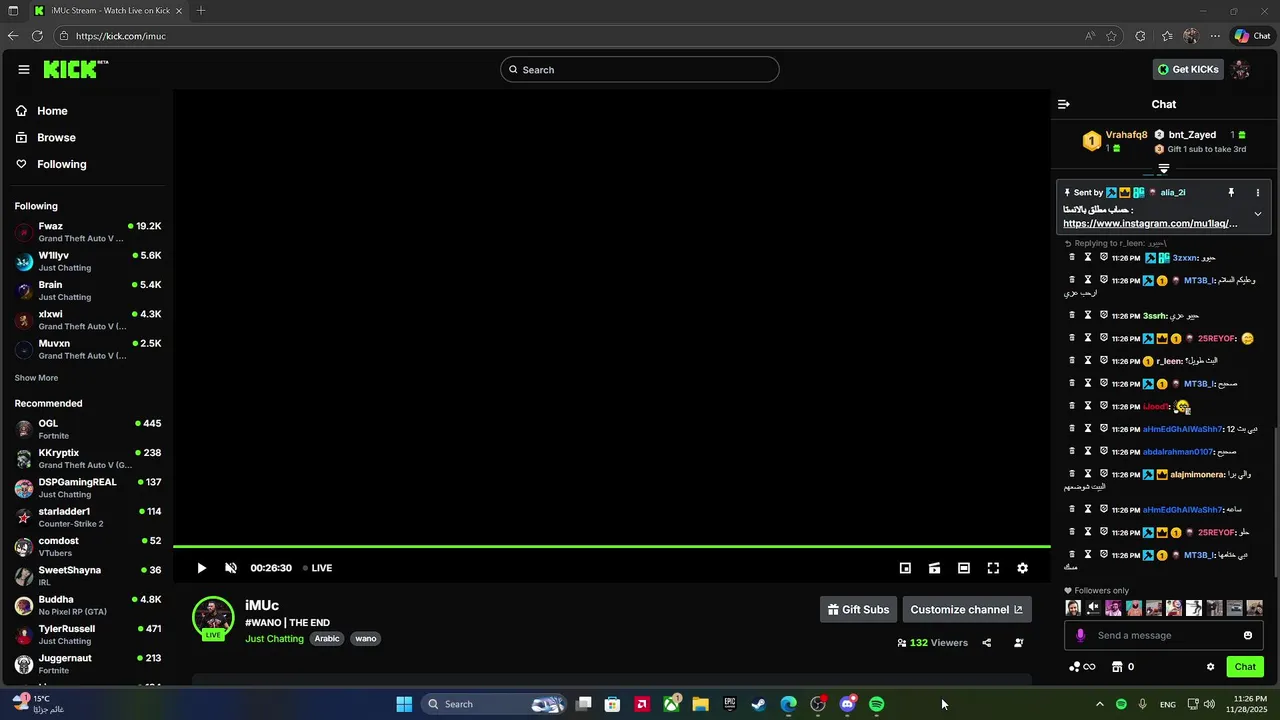
Task: Show hidden system tray icons
Action: 1099,704
